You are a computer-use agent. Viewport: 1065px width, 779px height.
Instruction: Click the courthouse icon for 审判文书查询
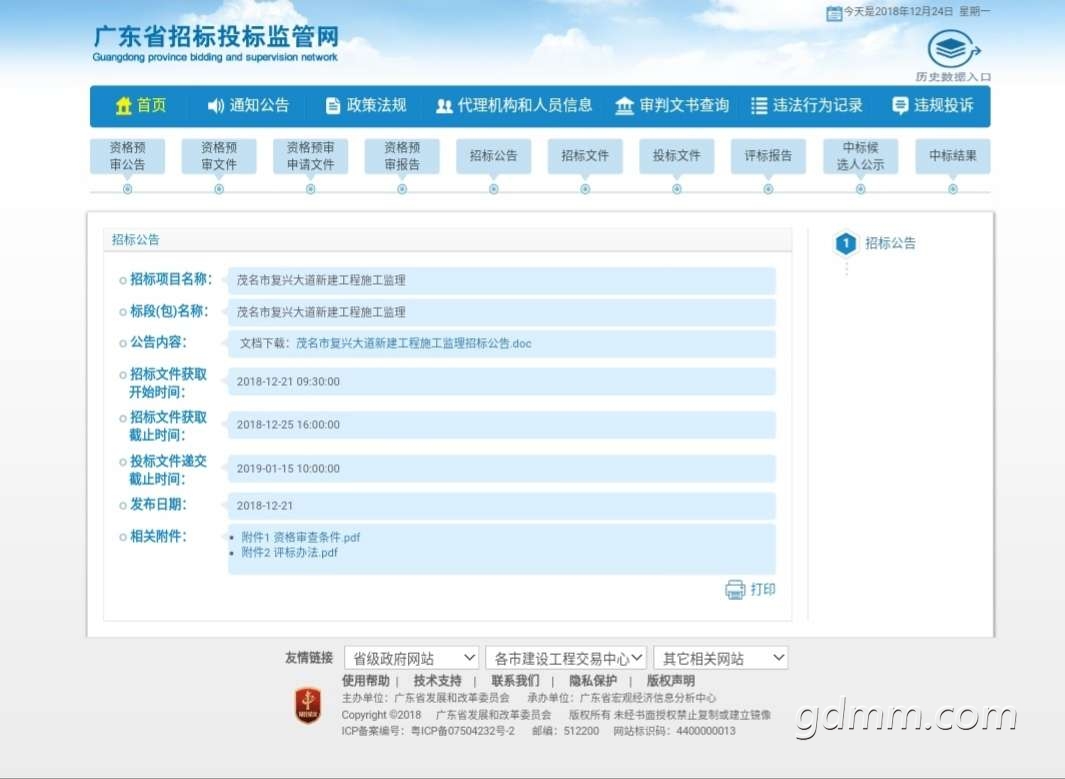tap(625, 106)
